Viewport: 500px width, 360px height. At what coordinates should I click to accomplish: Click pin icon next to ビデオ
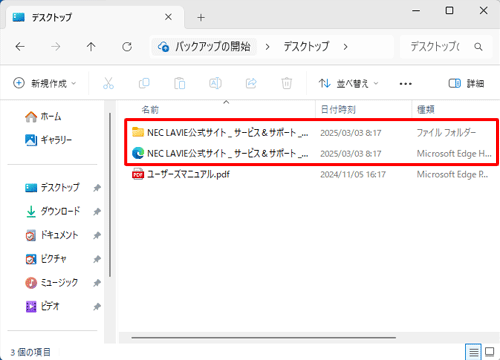click(97, 307)
